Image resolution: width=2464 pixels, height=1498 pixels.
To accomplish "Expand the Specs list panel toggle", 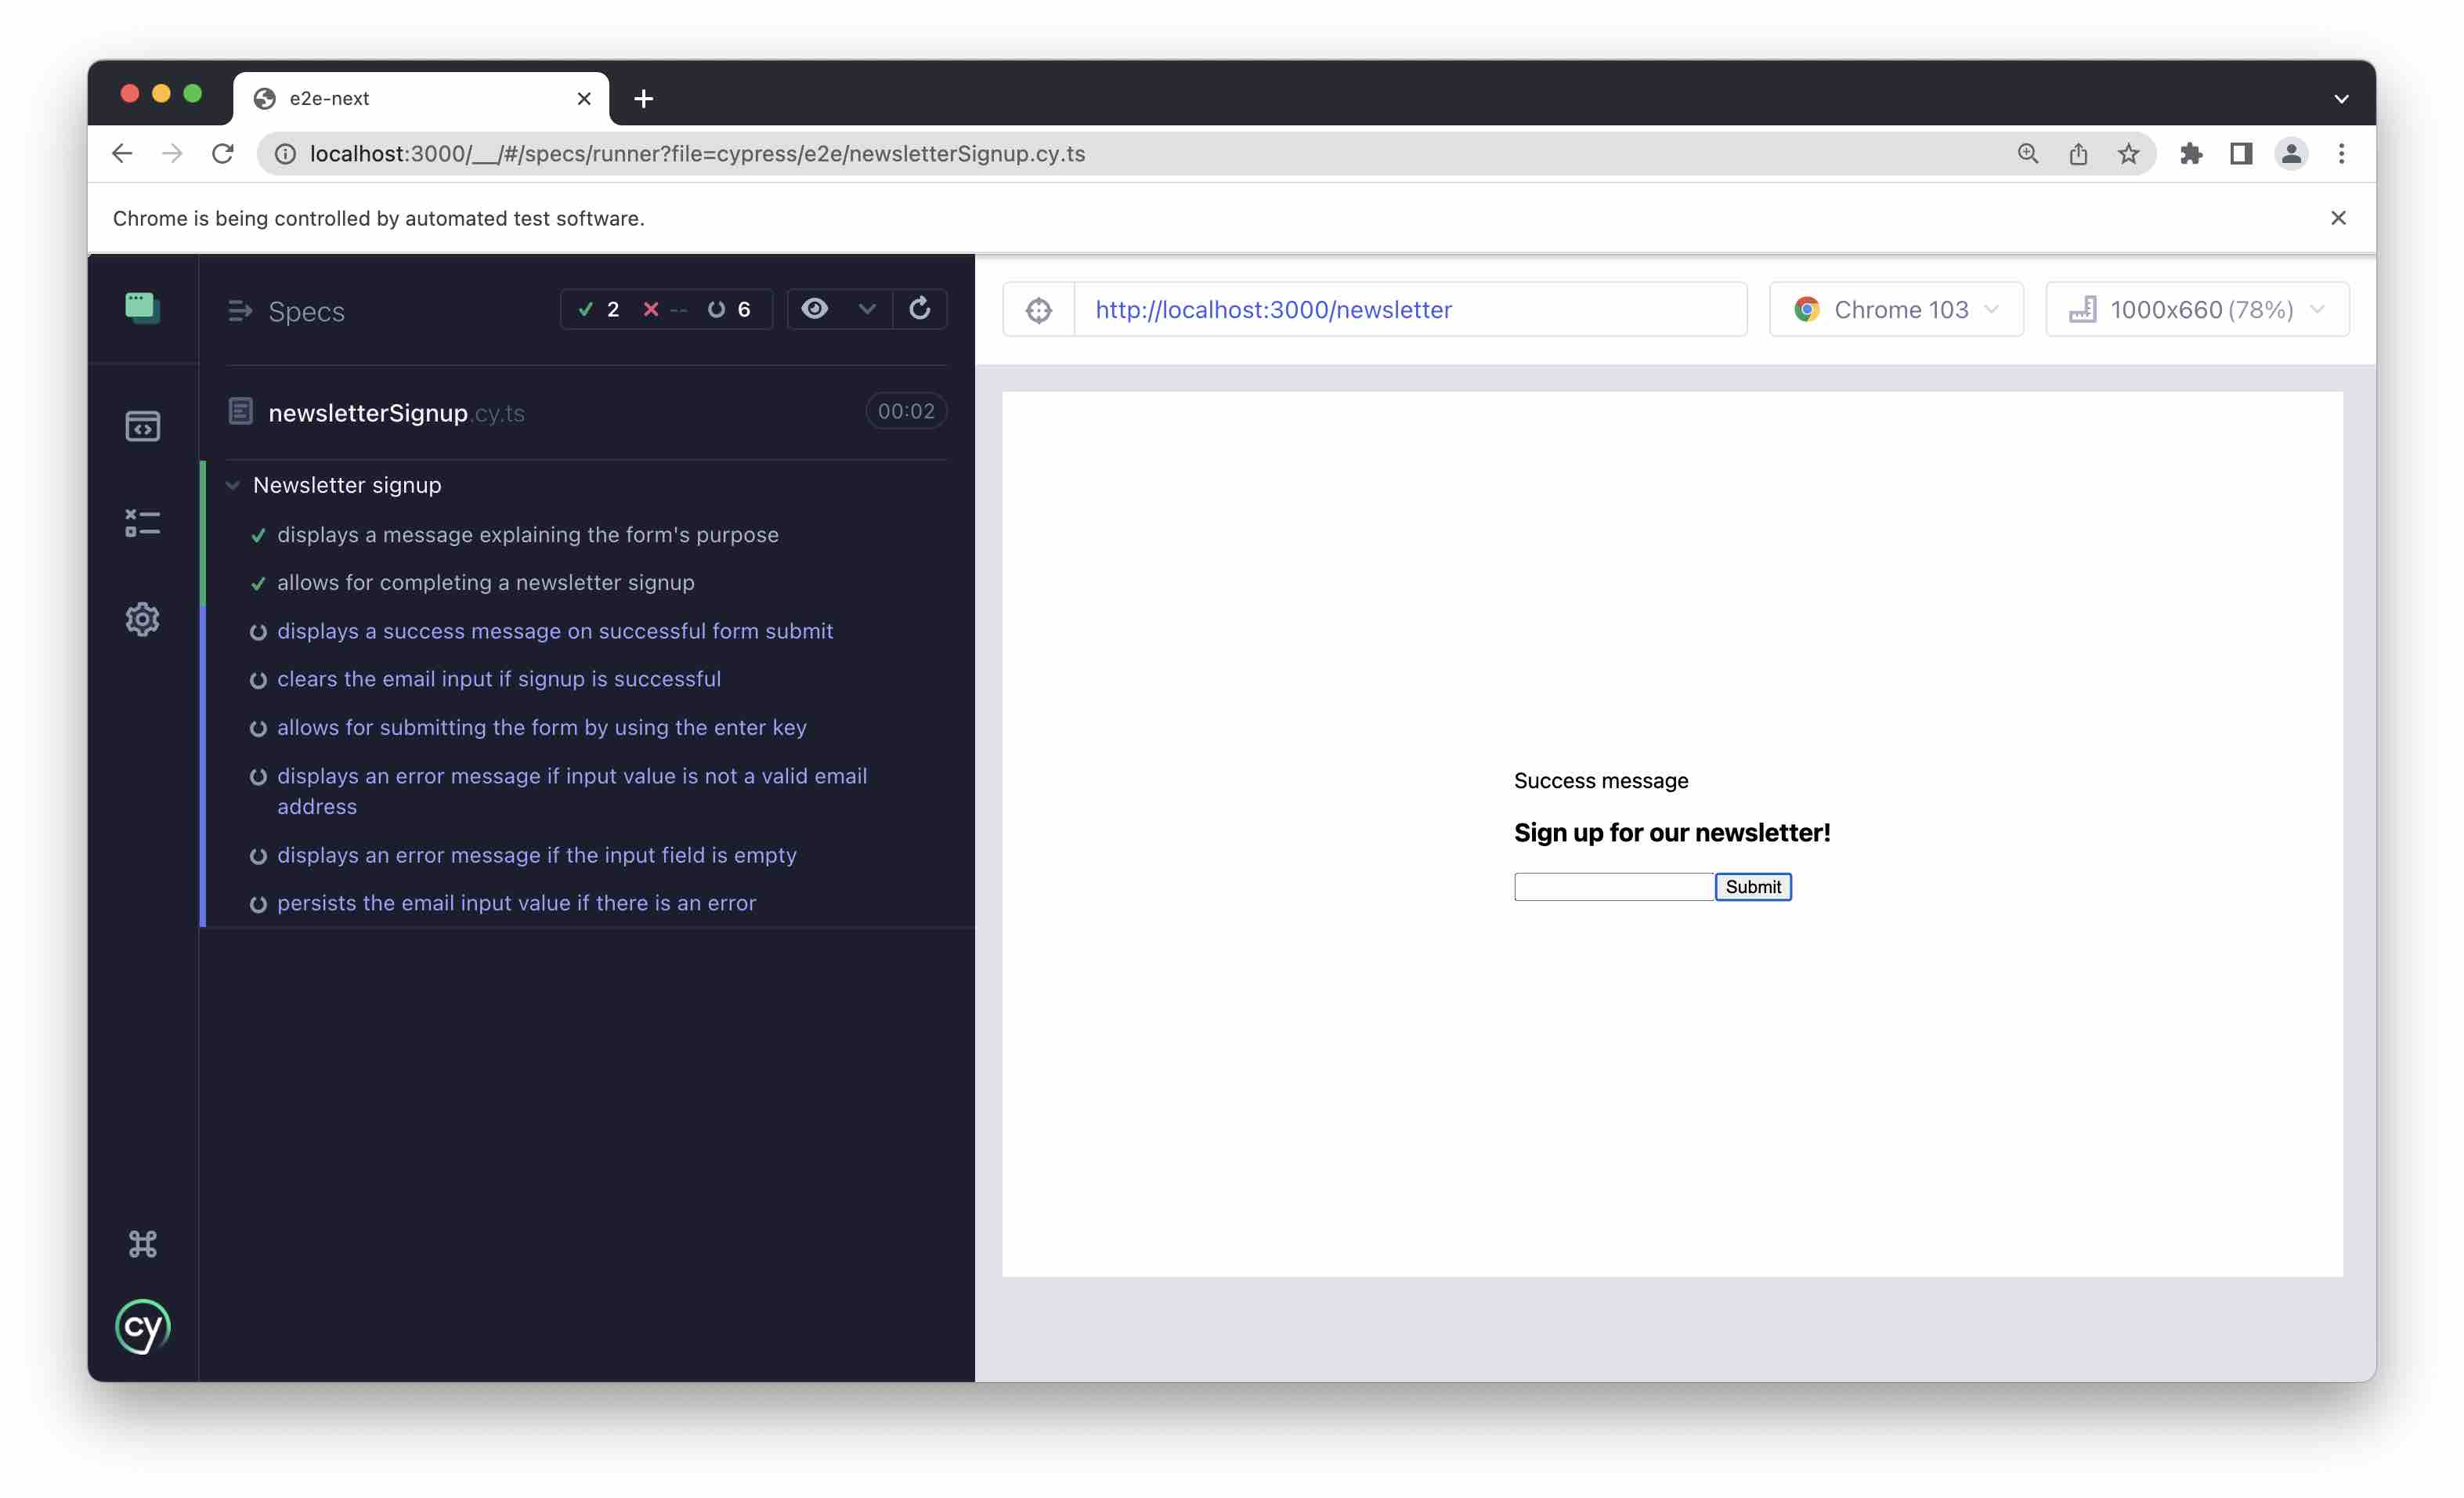I will point(240,311).
